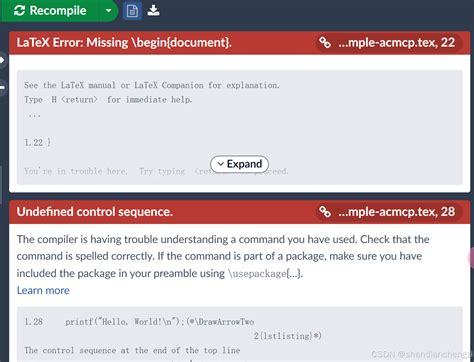Click the green Recompile button
Screen dimensions: 474x362
tap(50, 11)
